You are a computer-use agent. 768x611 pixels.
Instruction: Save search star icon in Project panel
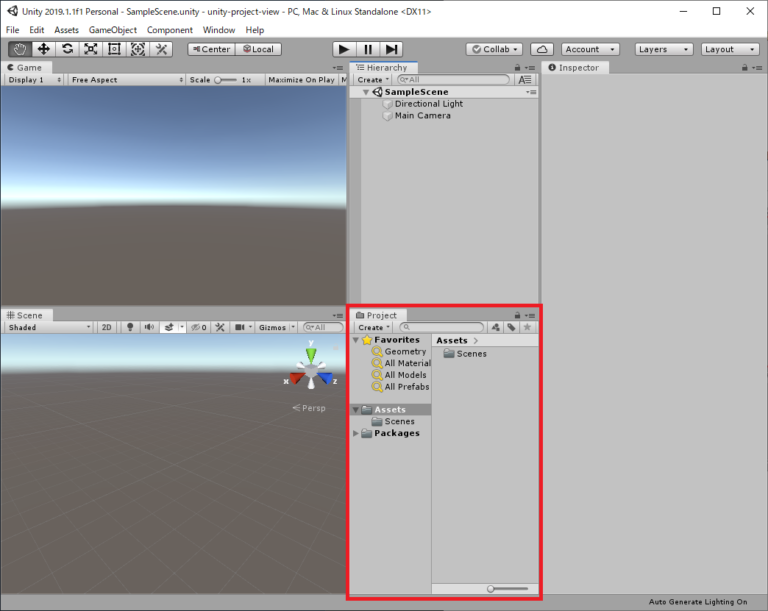point(527,327)
